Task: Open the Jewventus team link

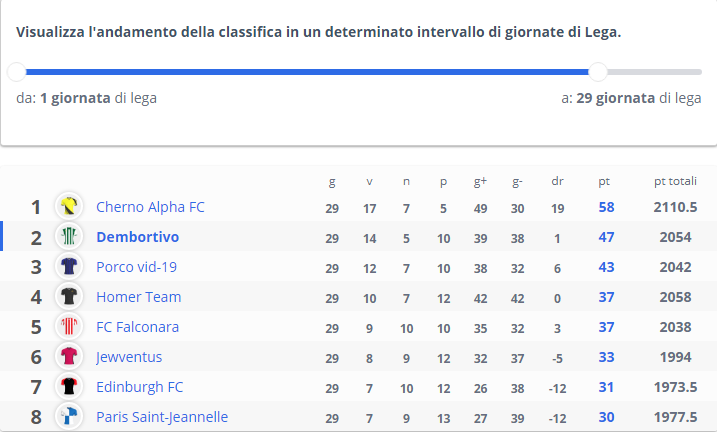Action: pos(129,357)
